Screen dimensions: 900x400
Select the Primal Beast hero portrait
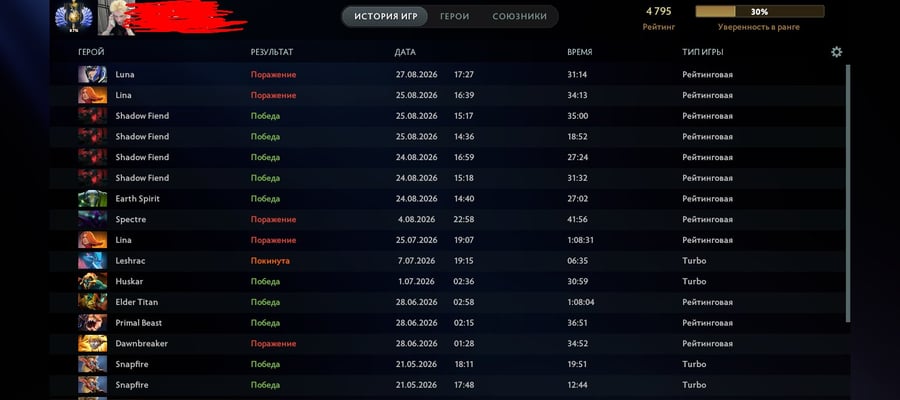[92, 323]
